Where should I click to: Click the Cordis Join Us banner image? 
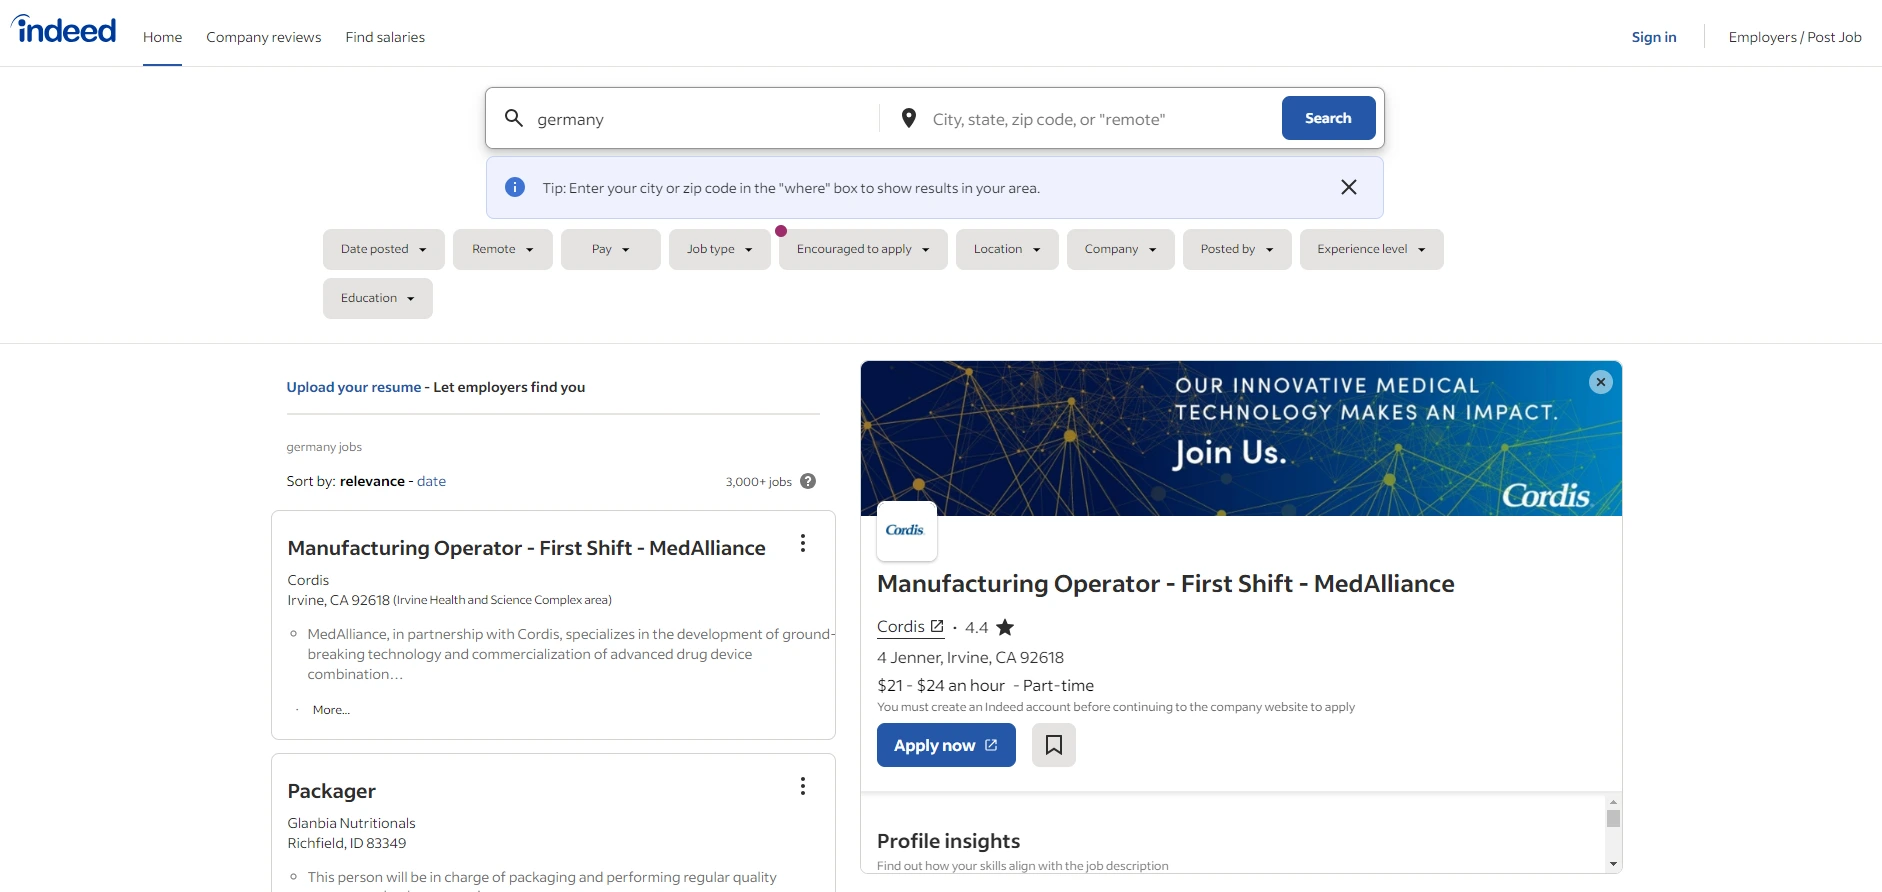click(x=1241, y=438)
